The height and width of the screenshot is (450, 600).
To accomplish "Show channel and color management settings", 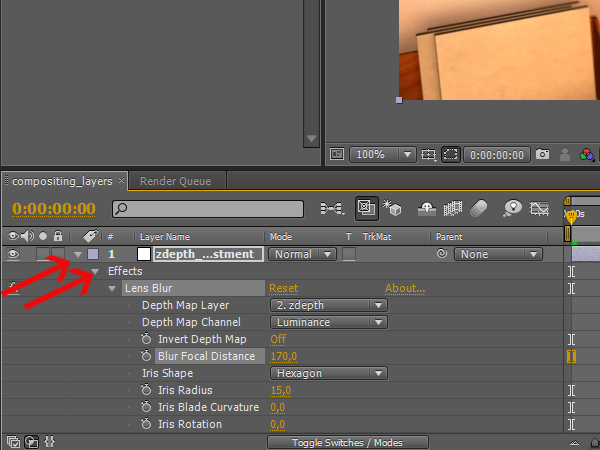I will pyautogui.click(x=587, y=155).
